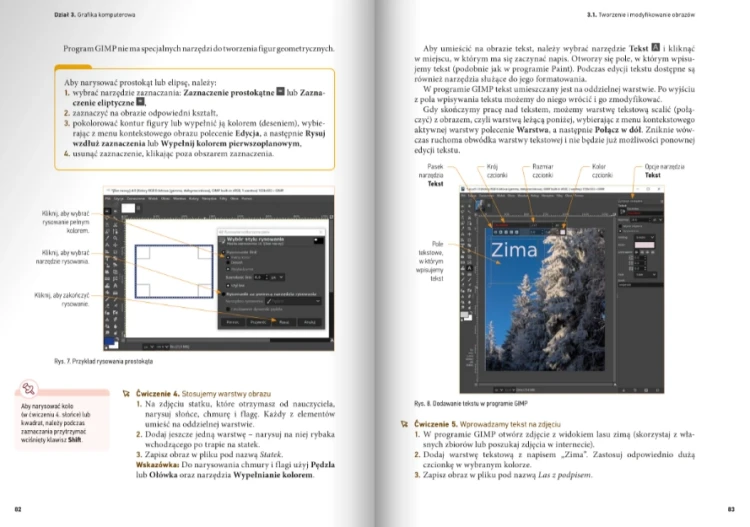Click the 'Zima' text on the canvas
Screen dimensions: 750x527
(514, 250)
